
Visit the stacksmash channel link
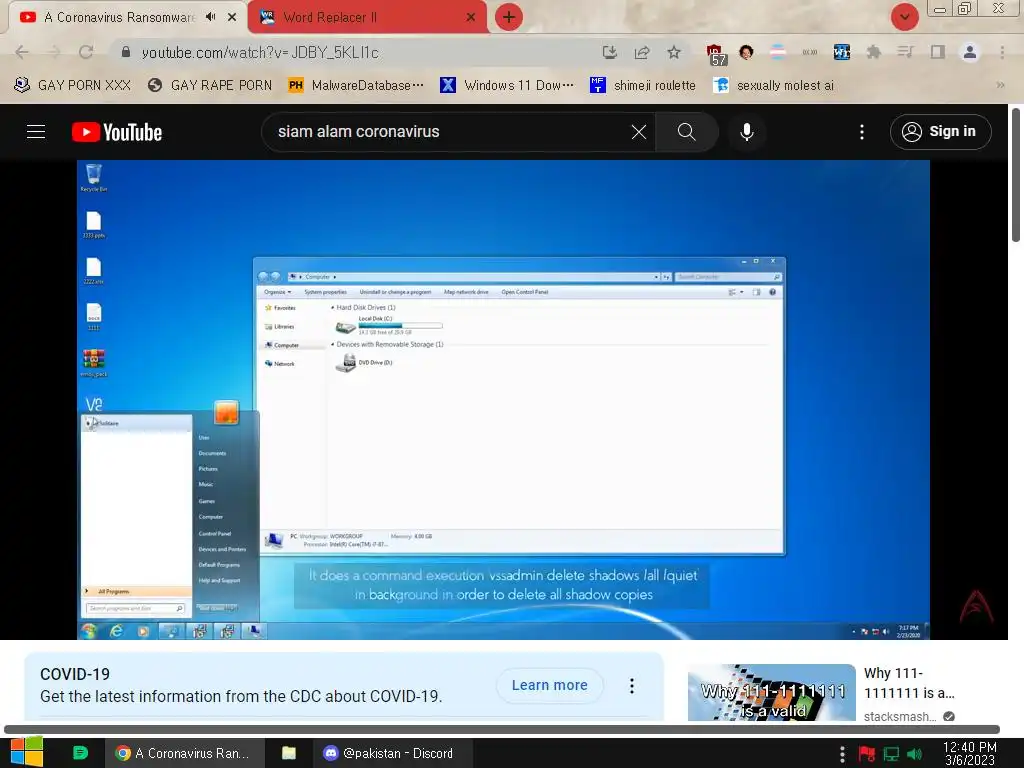(900, 716)
